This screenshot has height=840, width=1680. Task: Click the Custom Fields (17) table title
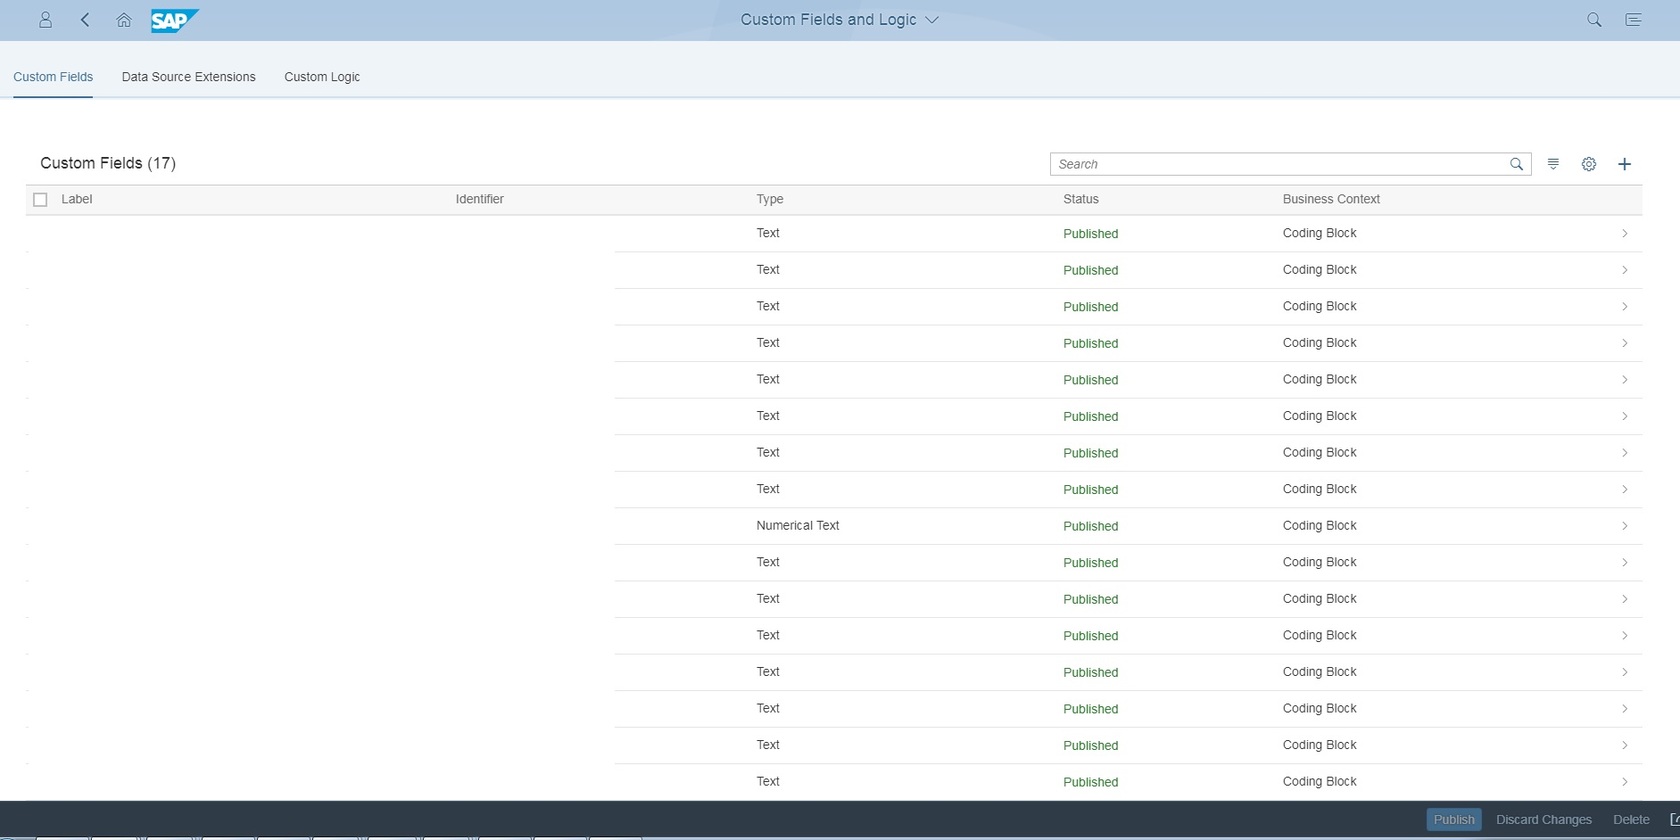pos(108,163)
